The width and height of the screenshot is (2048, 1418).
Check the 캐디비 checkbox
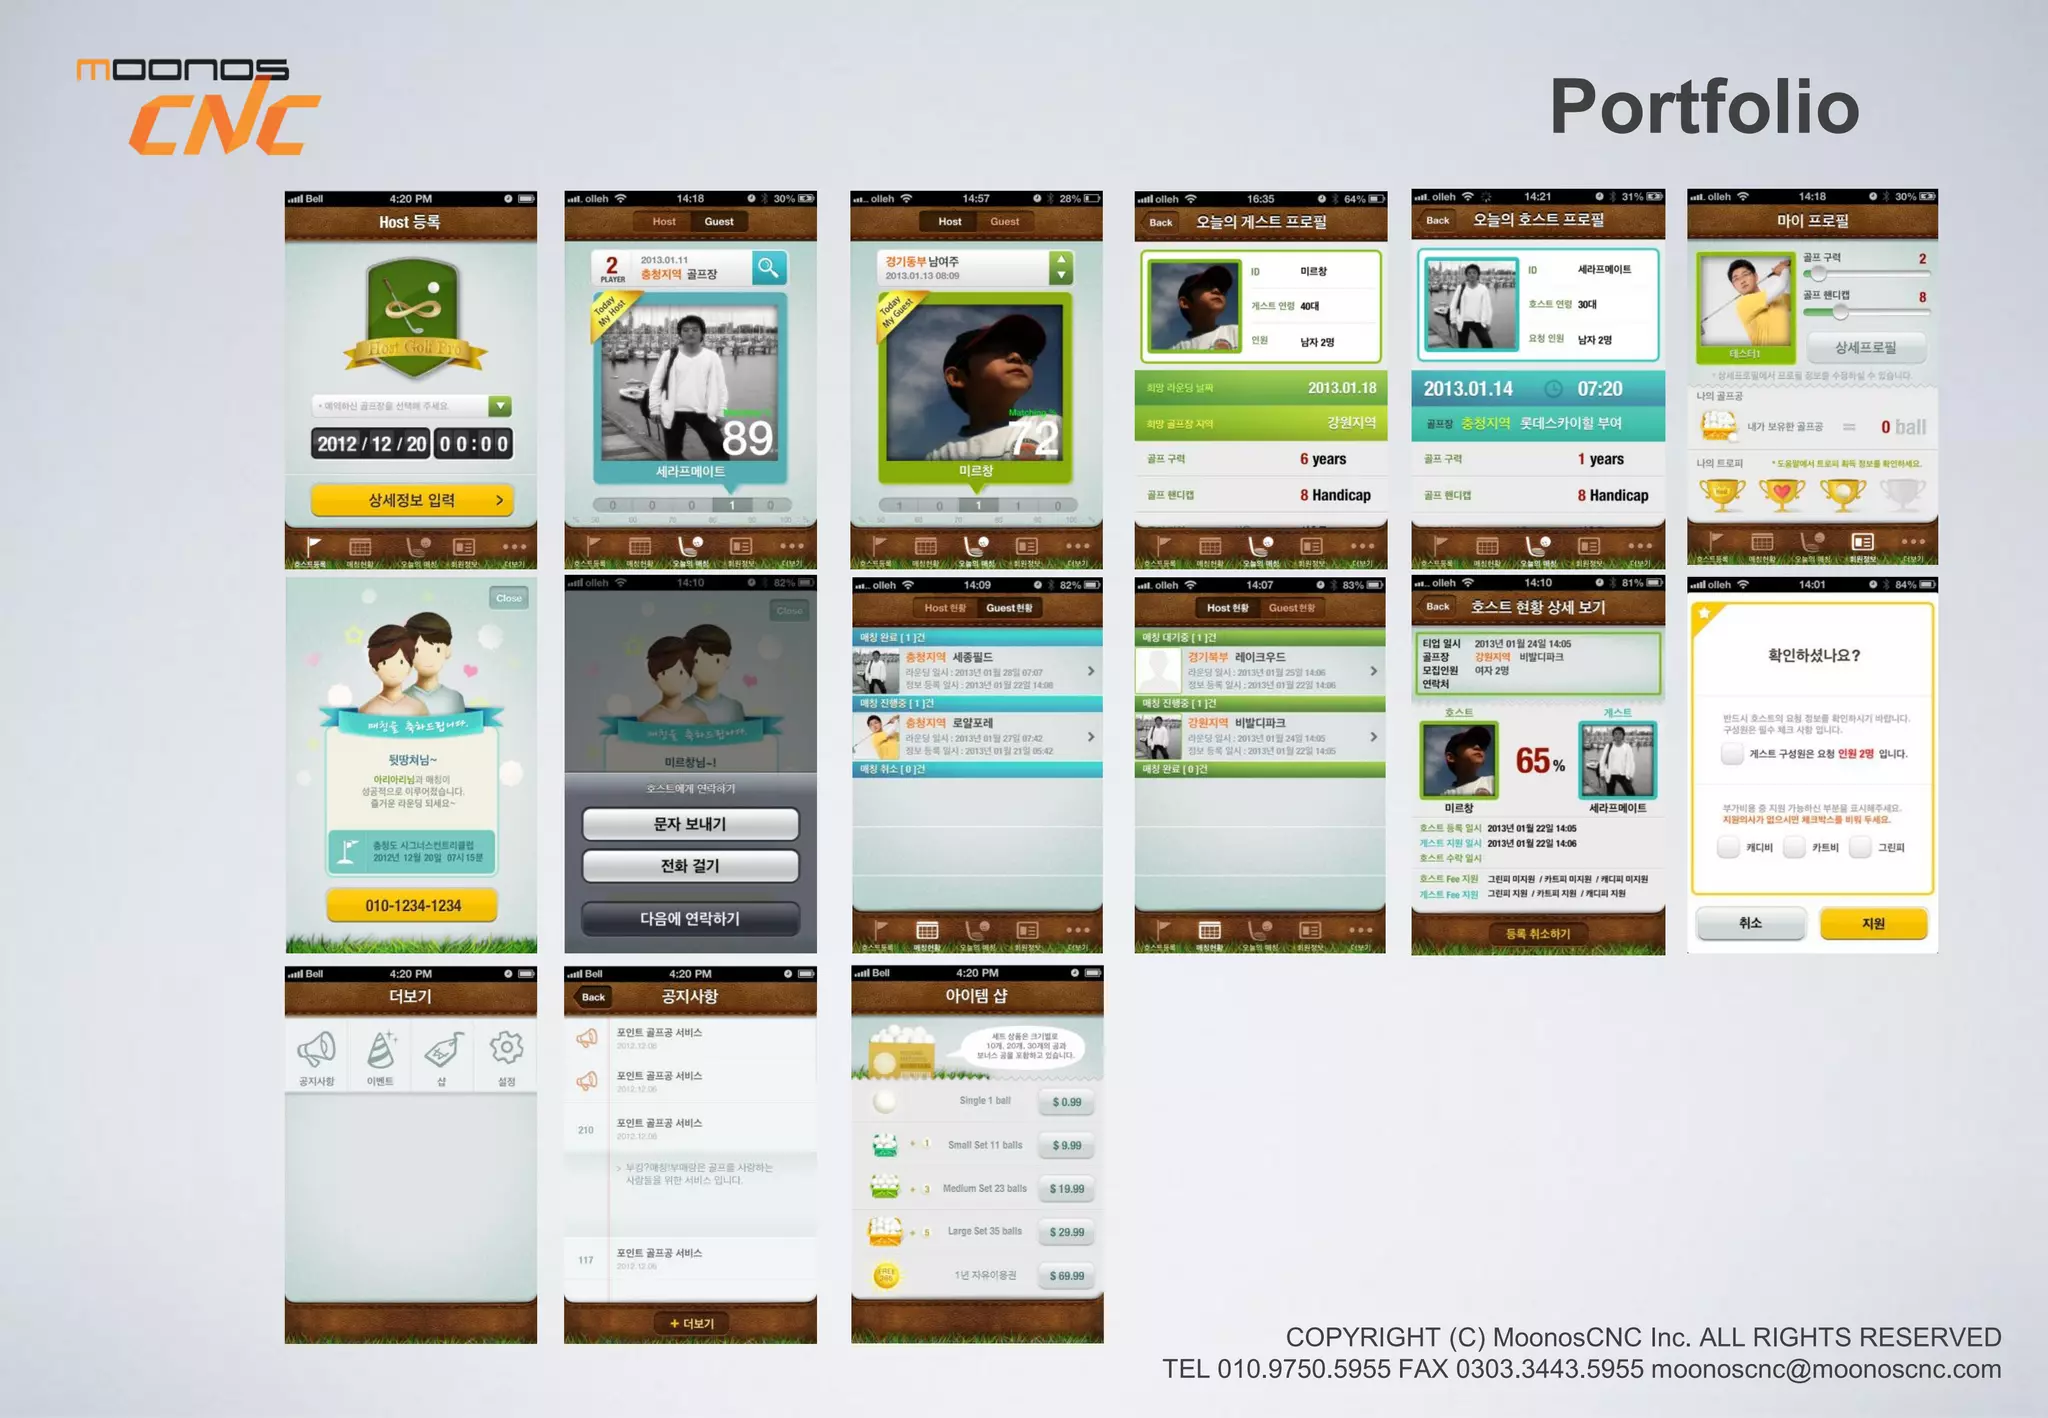tap(1728, 847)
